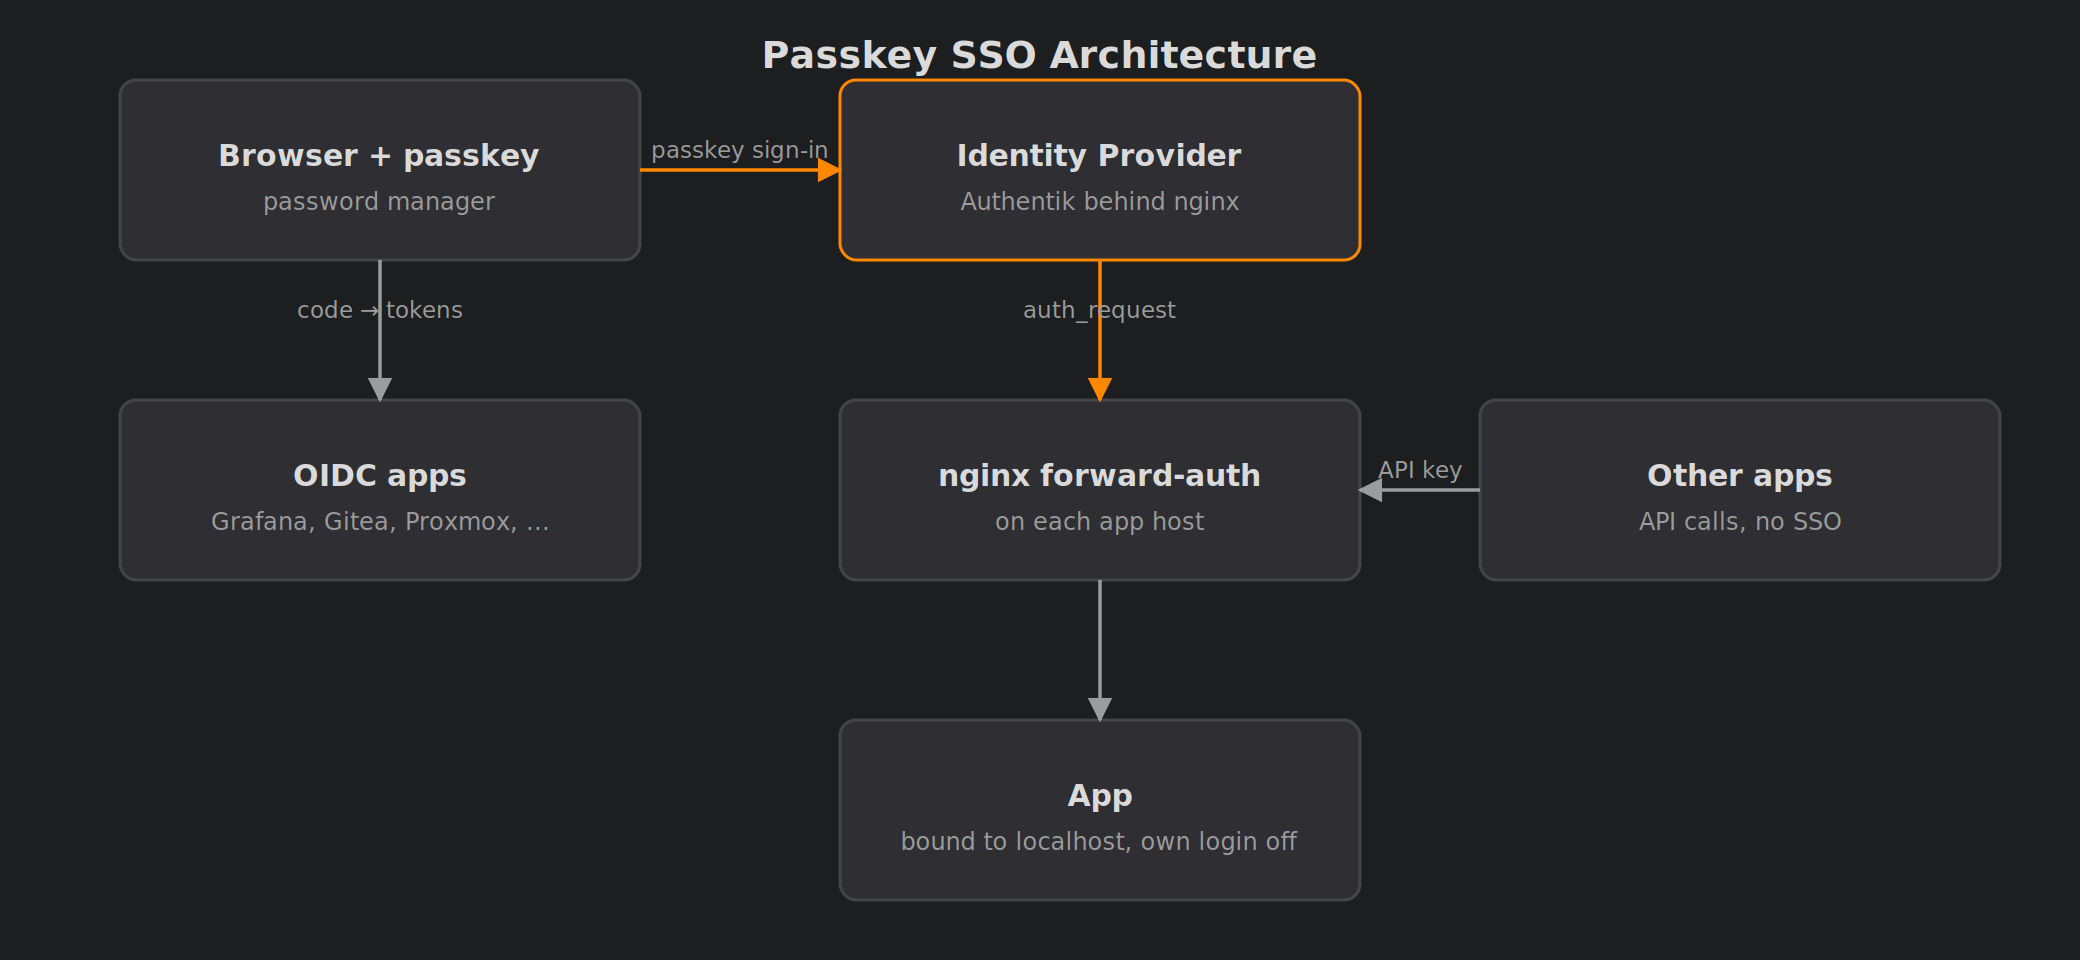Select the App node

[1100, 810]
